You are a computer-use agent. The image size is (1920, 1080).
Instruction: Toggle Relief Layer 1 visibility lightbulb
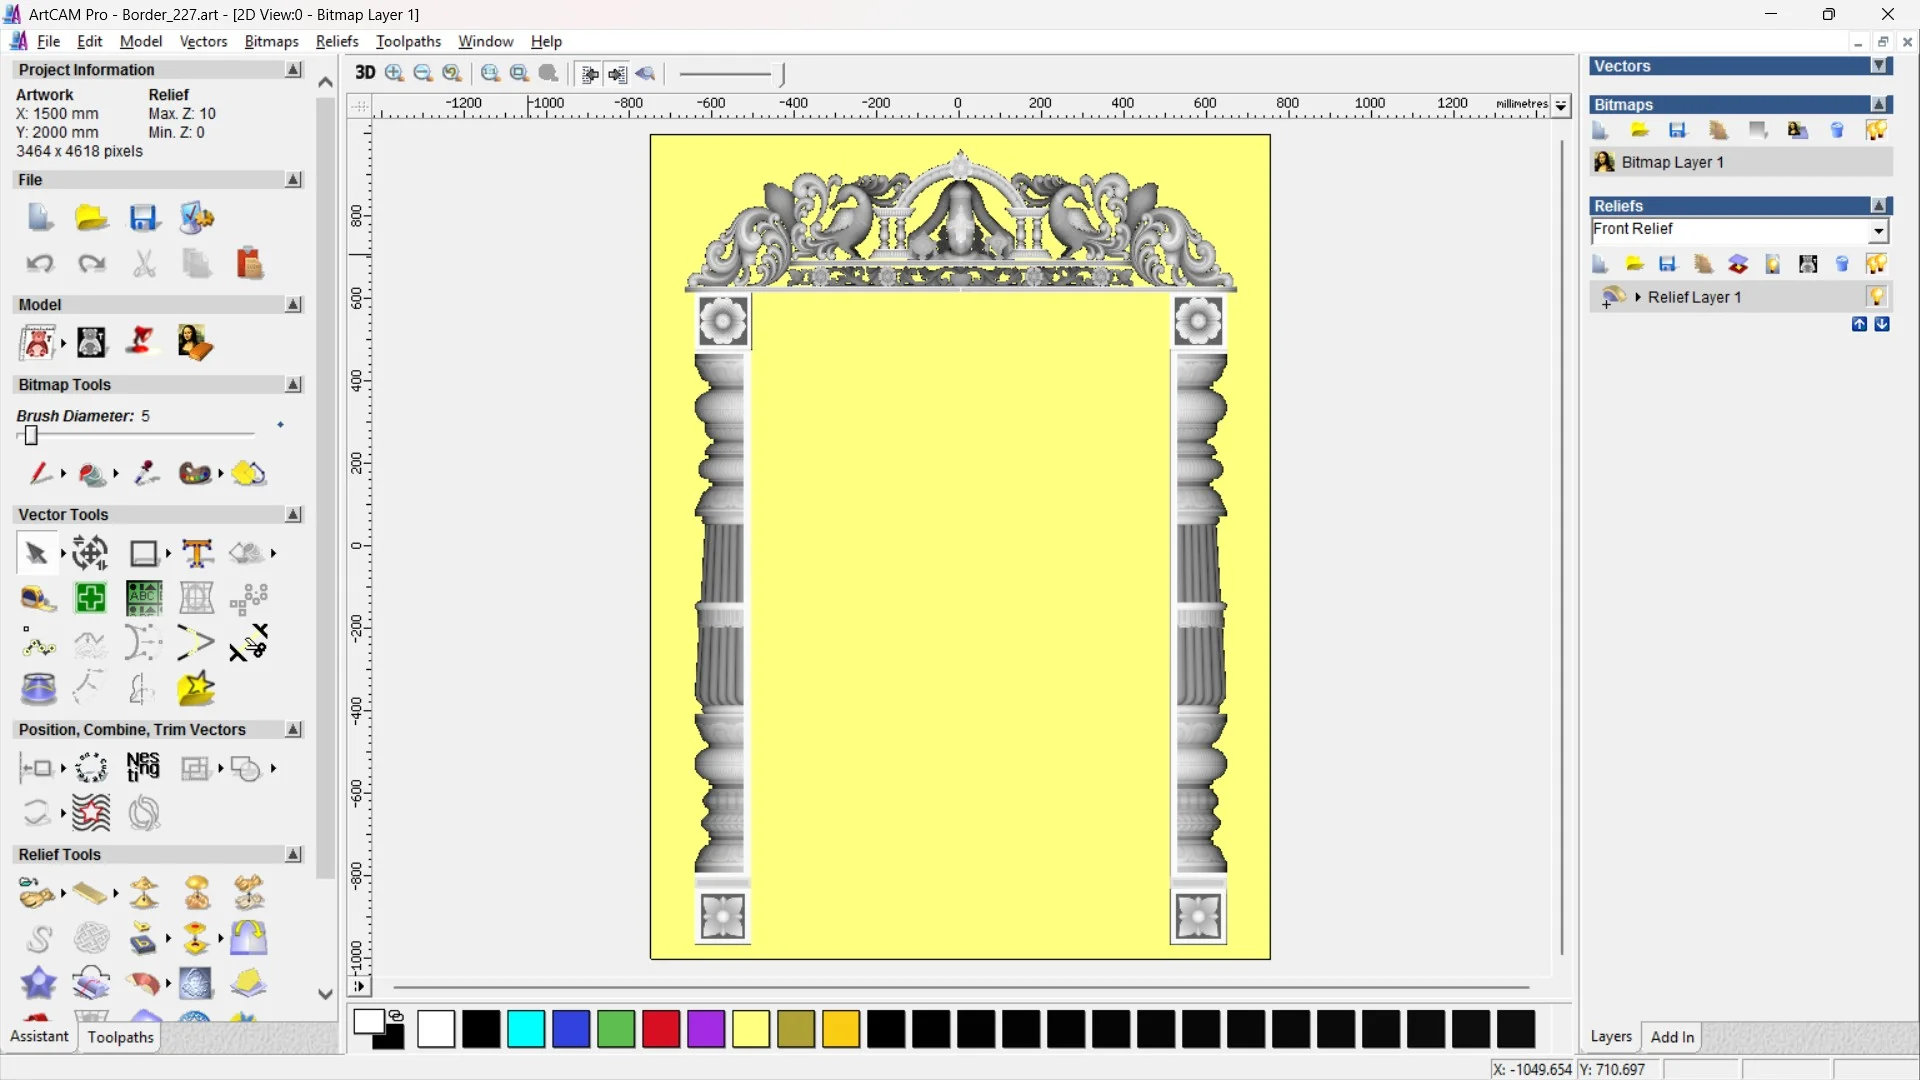1876,297
